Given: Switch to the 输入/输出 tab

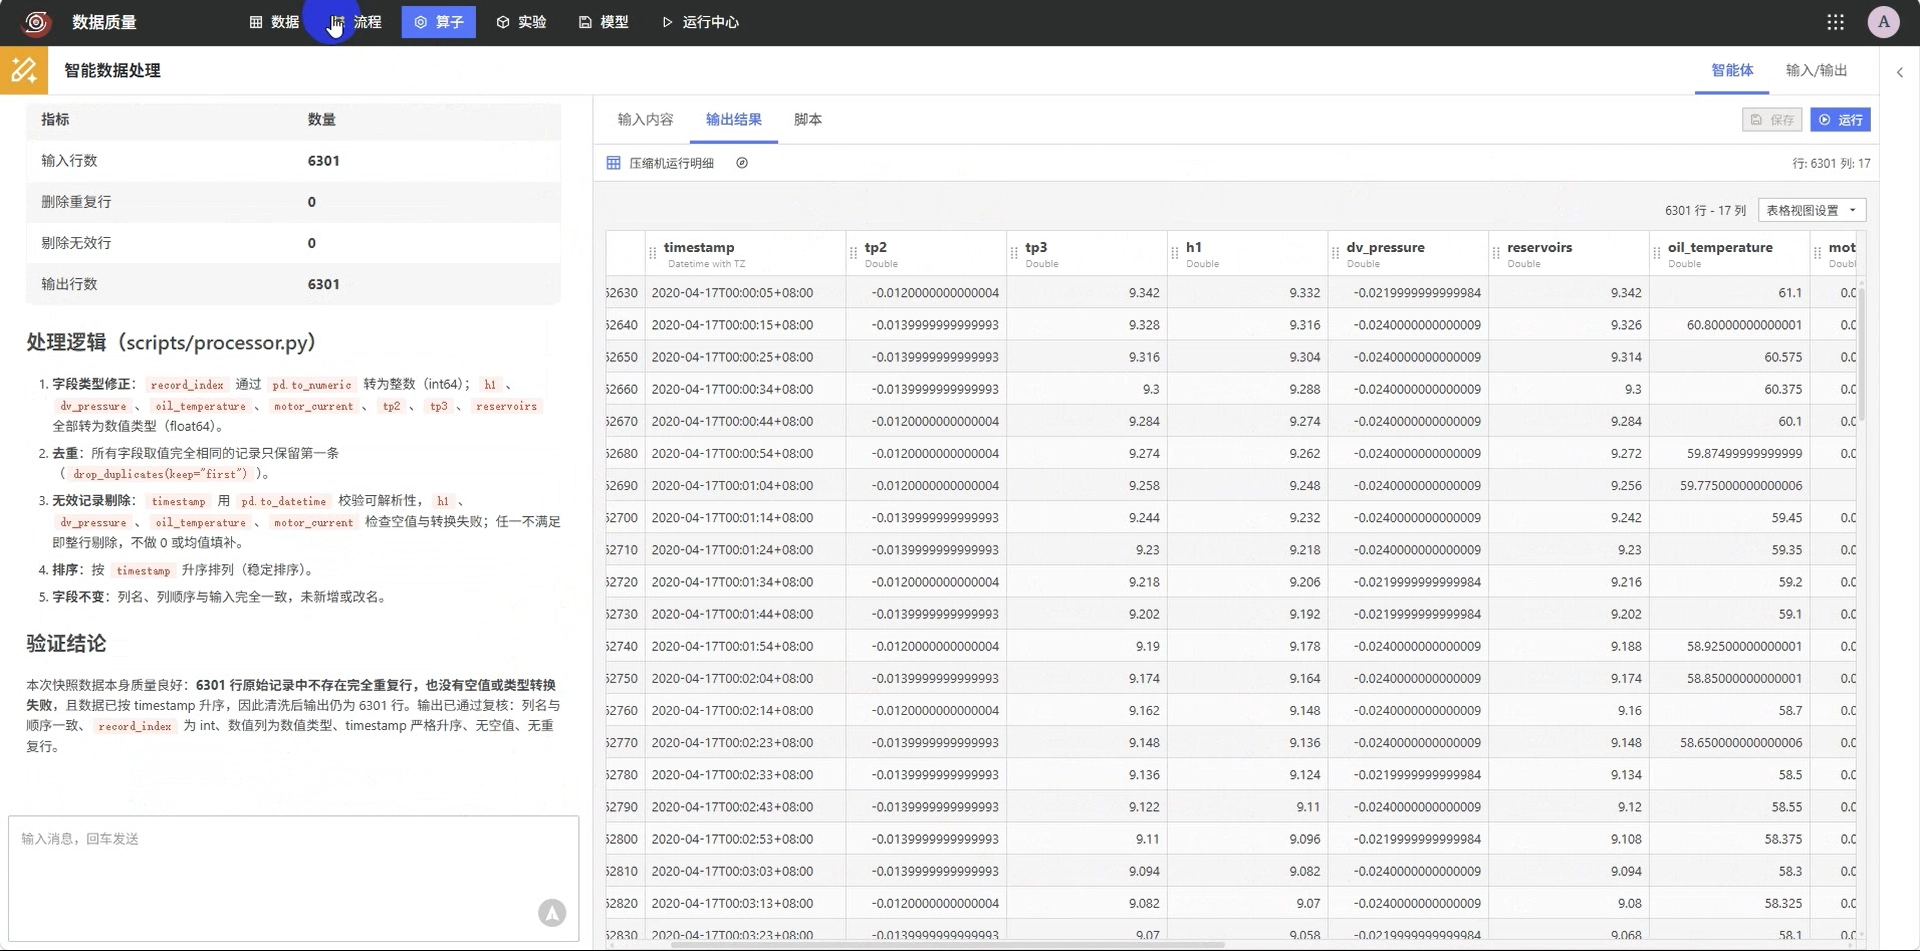Looking at the screenshot, I should 1816,70.
